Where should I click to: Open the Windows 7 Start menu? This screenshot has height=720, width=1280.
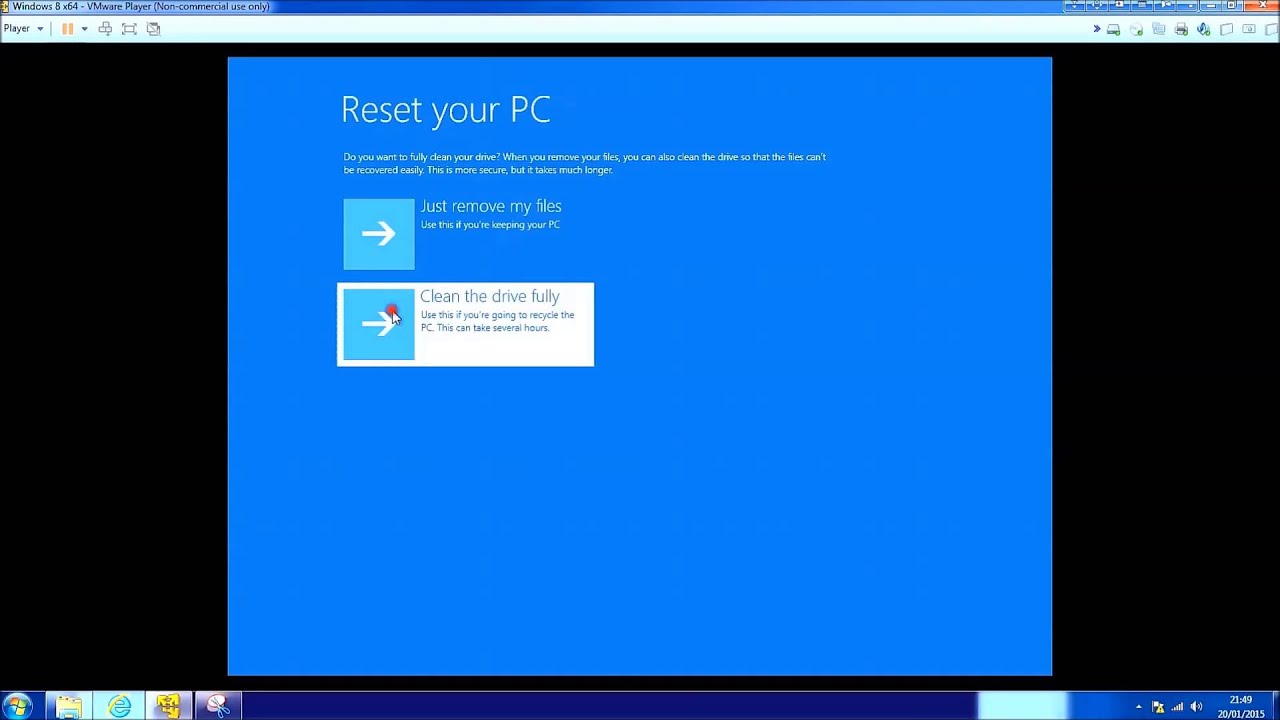[x=18, y=706]
